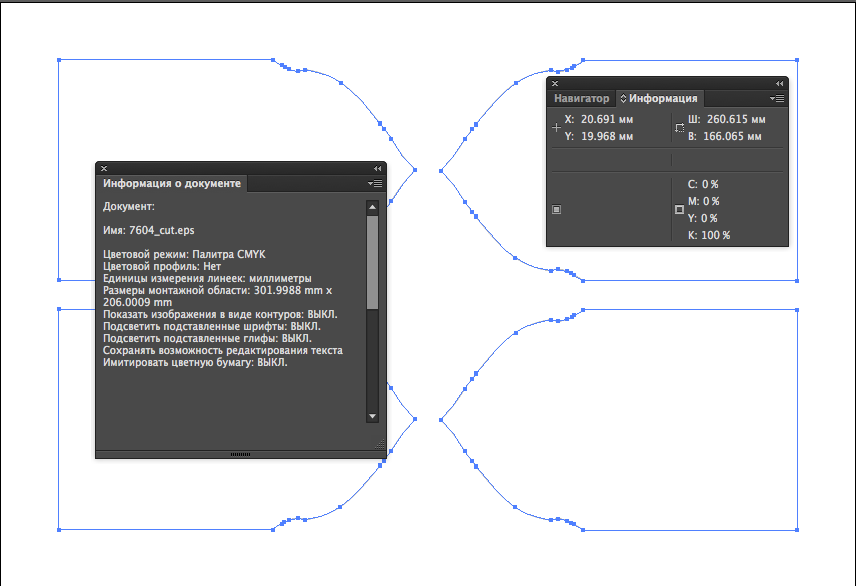Image resolution: width=856 pixels, height=586 pixels.
Task: Click the document info scrollbar up arrow
Action: (372, 207)
